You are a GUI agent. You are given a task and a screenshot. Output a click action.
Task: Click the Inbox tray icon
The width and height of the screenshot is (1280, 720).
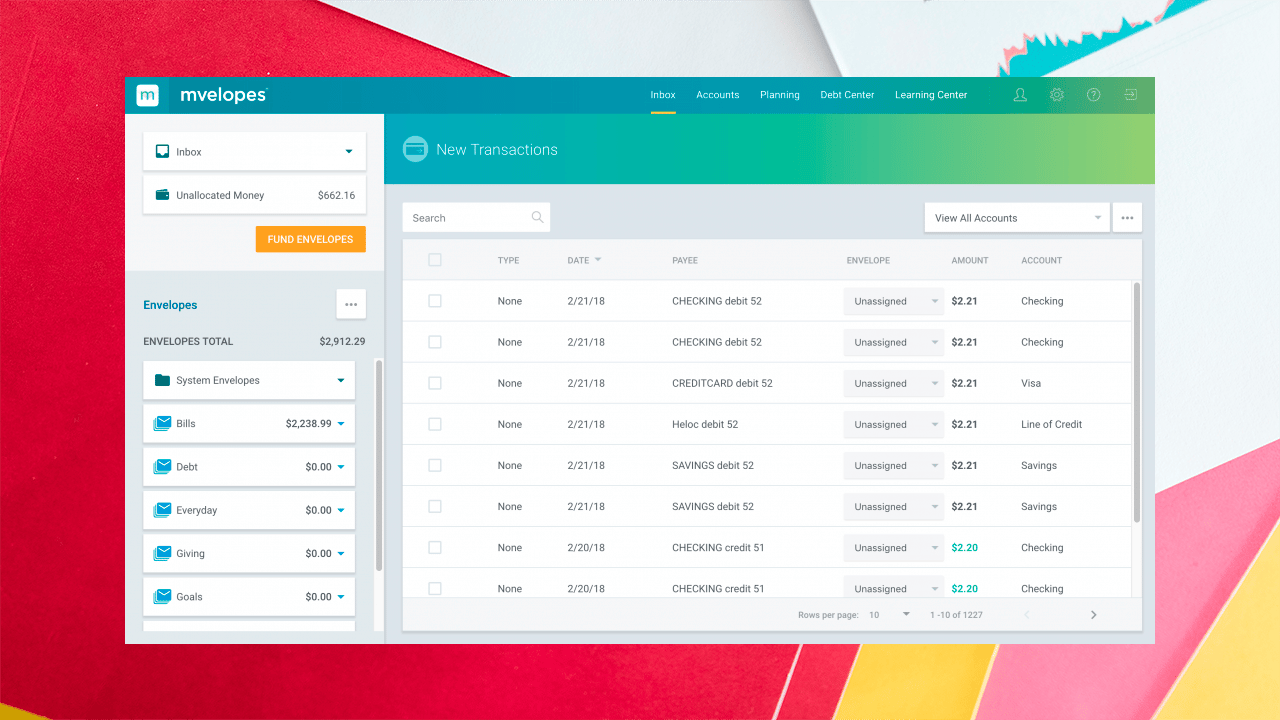coord(162,152)
